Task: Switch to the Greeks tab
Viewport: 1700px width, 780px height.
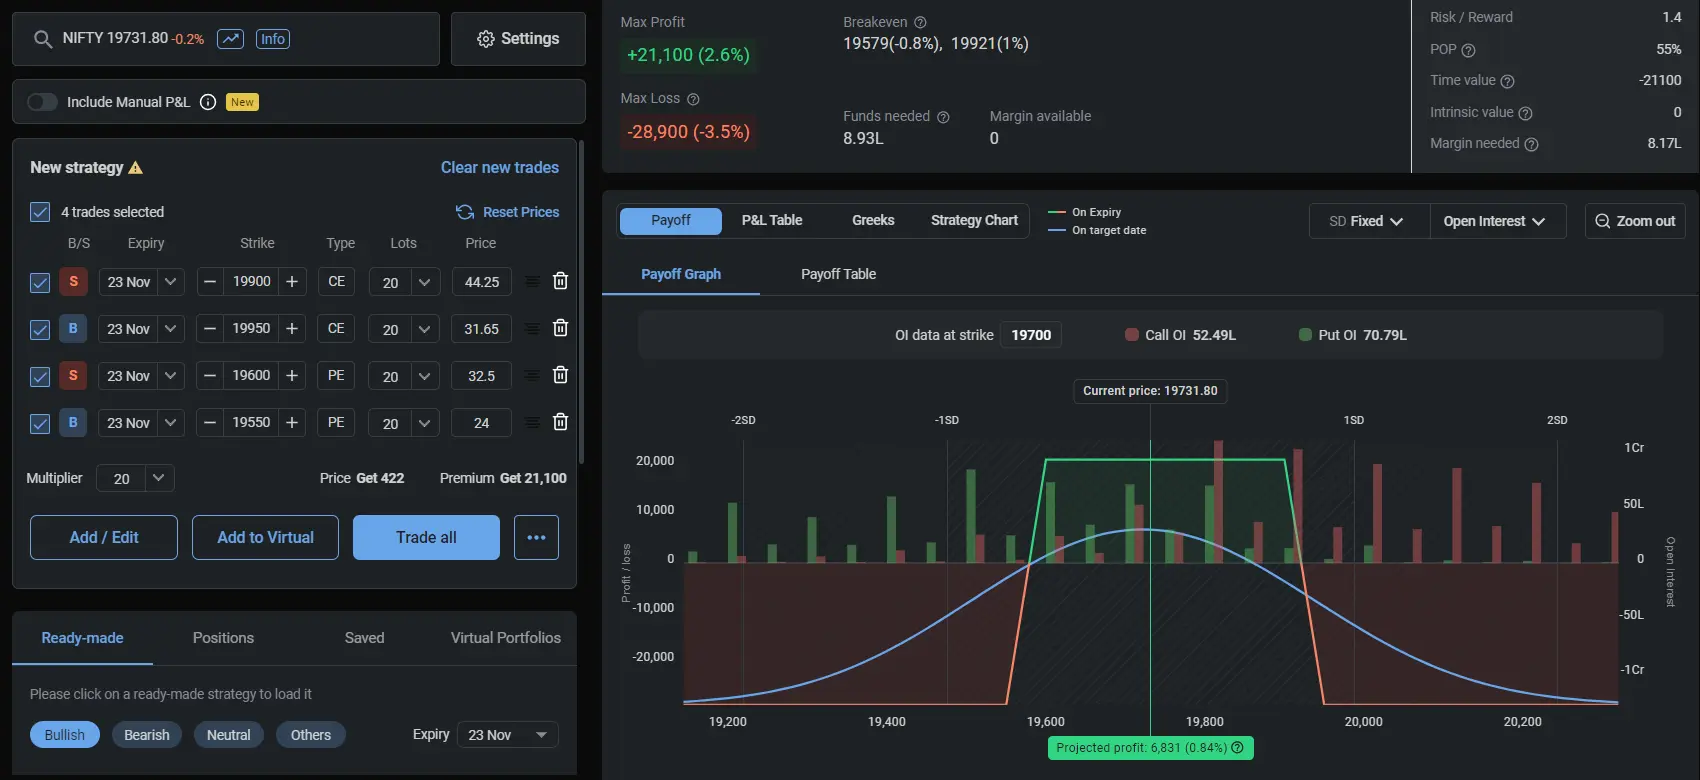Action: 873,220
